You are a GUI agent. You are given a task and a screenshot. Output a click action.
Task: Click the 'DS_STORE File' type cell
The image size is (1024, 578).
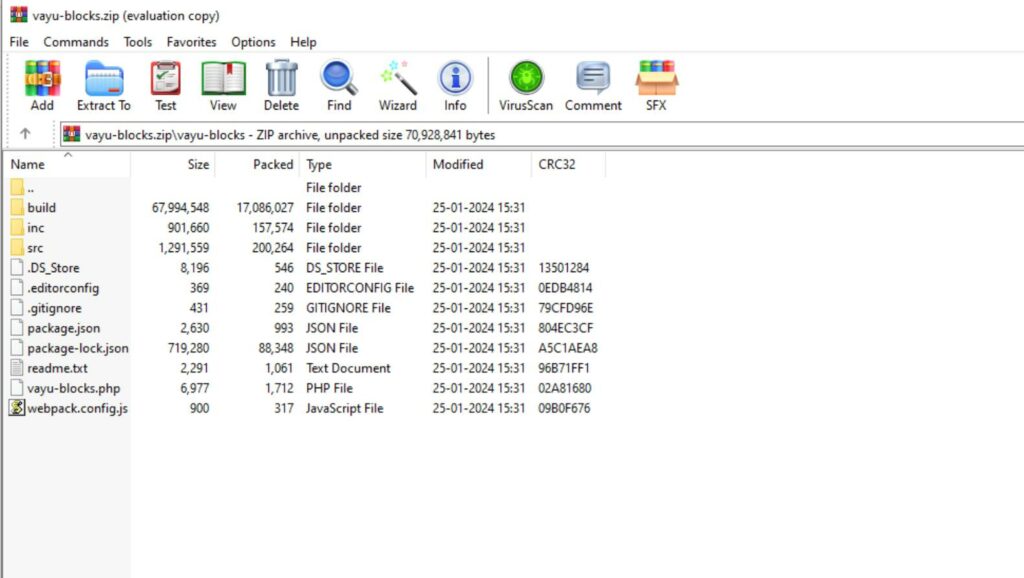point(344,268)
